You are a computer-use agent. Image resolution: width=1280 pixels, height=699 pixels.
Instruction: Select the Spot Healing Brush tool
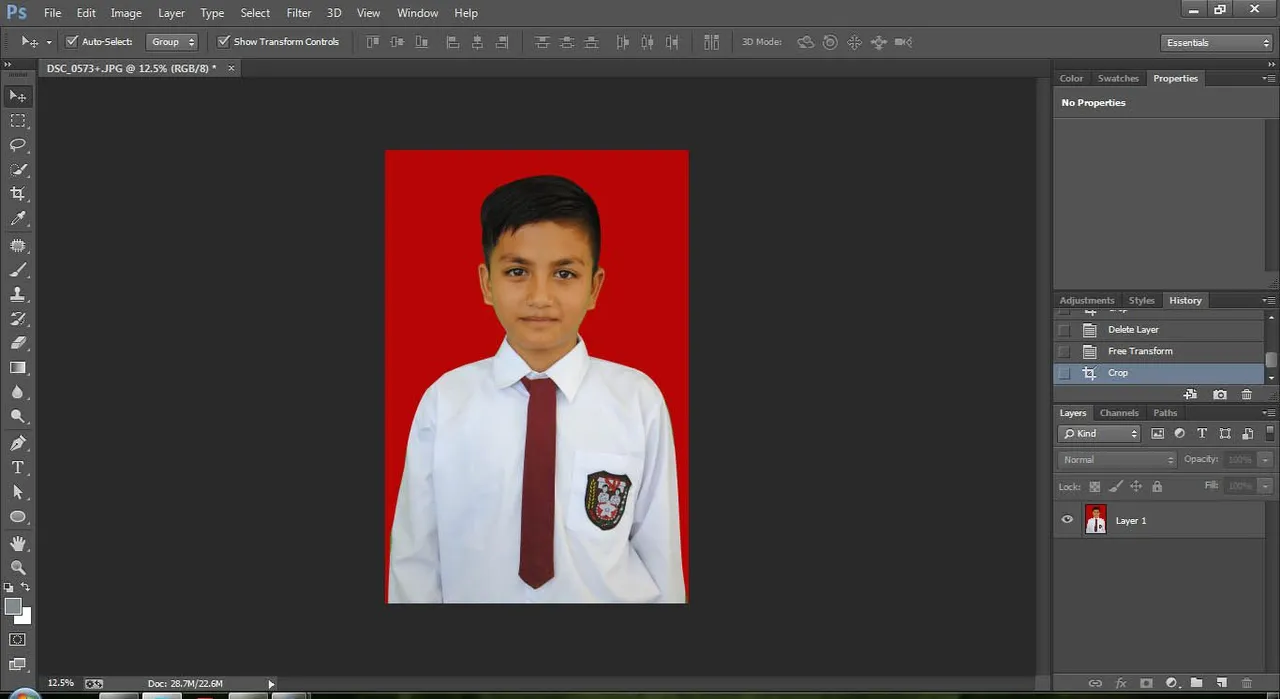(18, 245)
